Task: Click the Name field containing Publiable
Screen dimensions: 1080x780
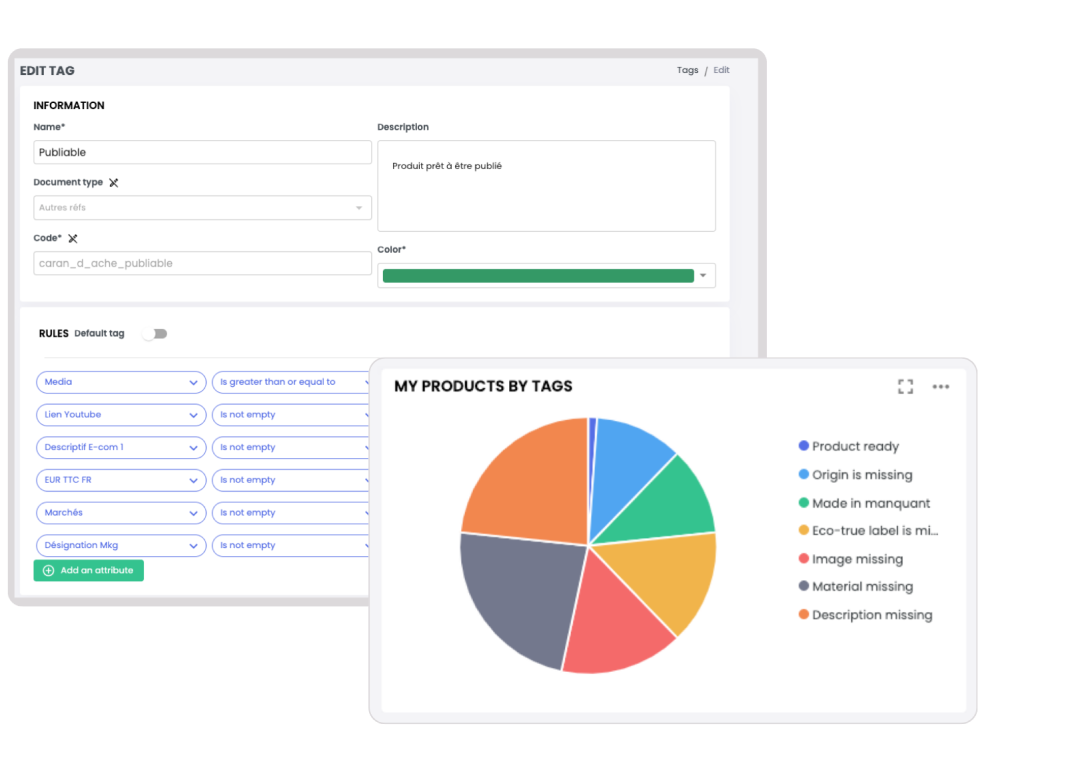Action: click(x=202, y=152)
